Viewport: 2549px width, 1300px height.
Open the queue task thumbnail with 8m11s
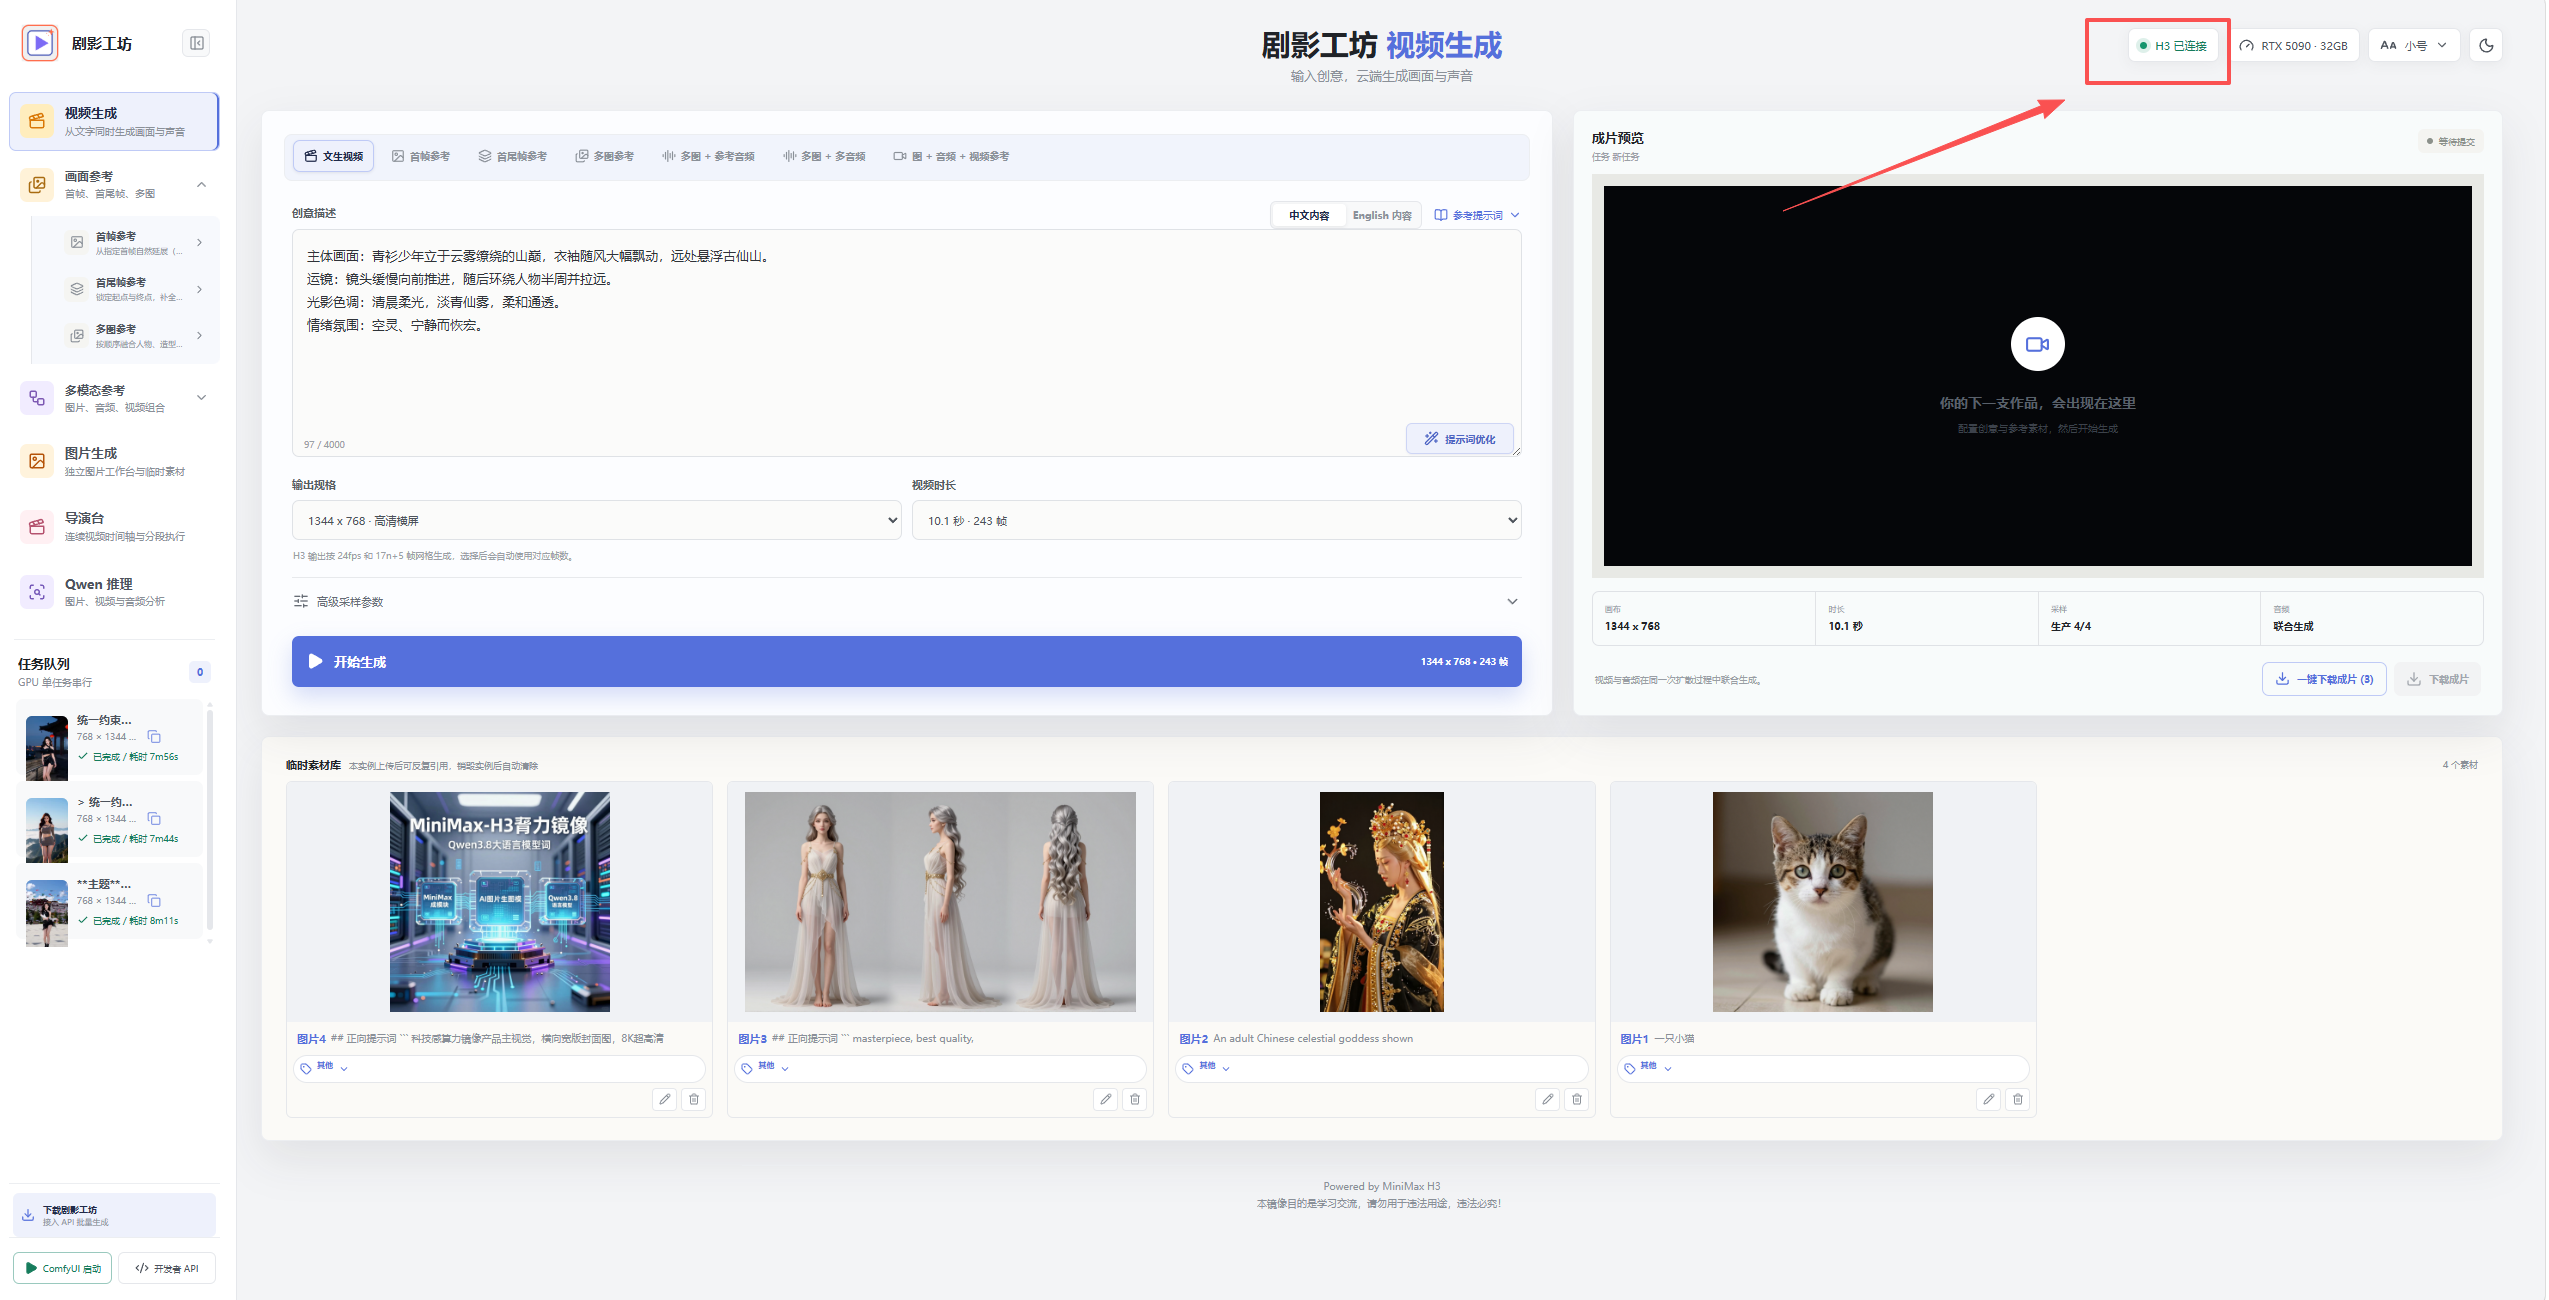coord(47,912)
